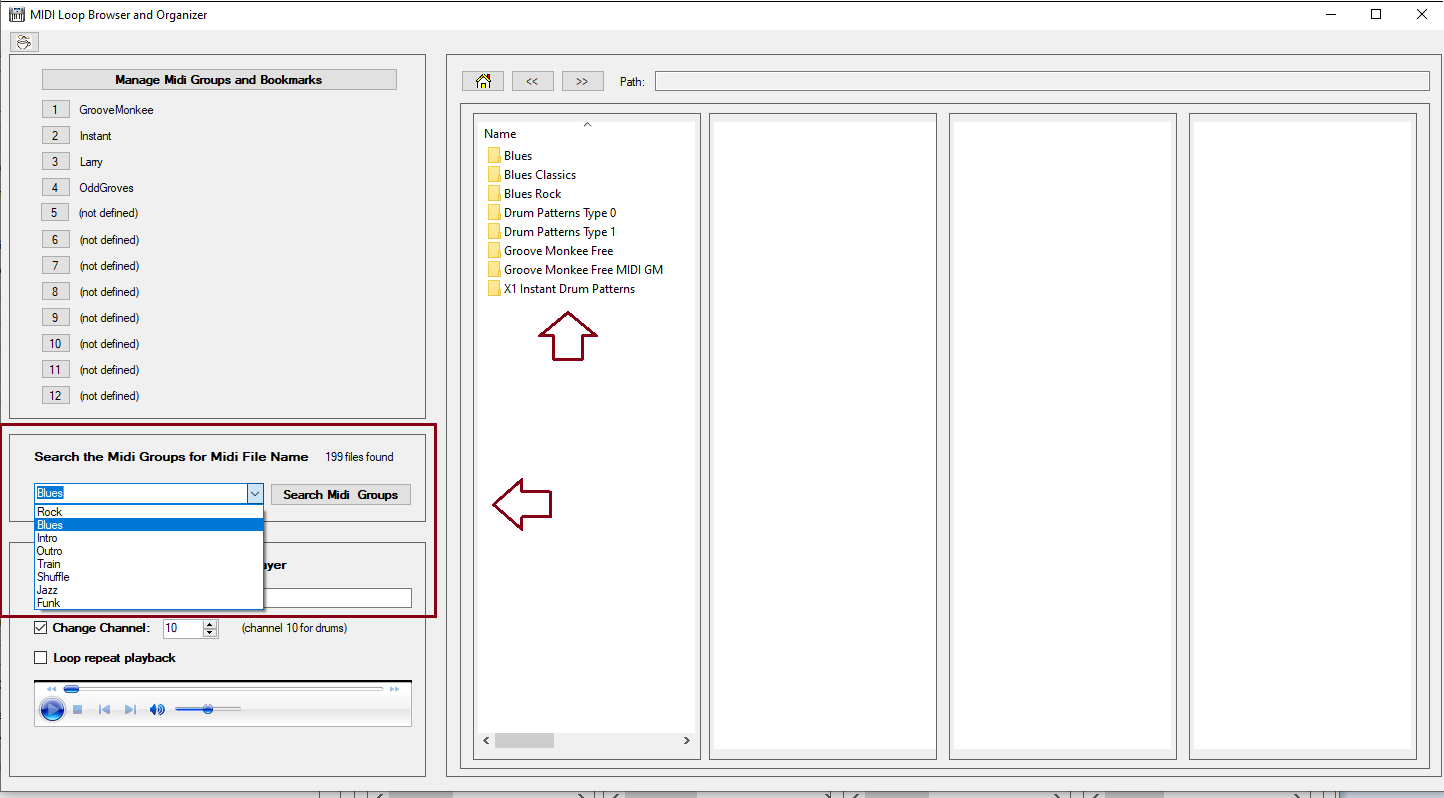Click the fast forward icon at seek bar

pyautogui.click(x=395, y=689)
